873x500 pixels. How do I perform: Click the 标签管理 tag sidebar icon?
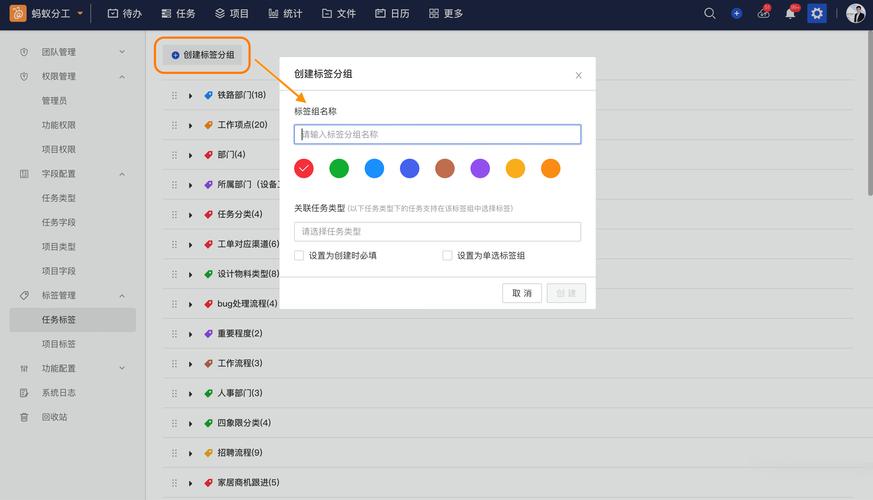(x=24, y=295)
